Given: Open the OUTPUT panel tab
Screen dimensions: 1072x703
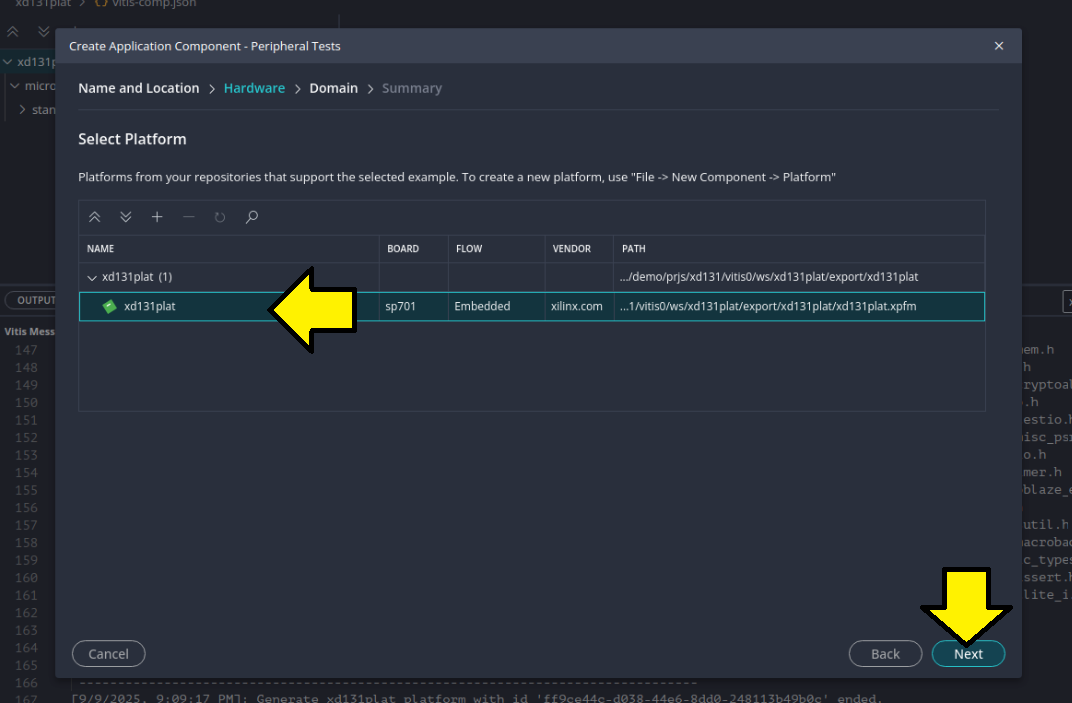Looking at the screenshot, I should [34, 300].
